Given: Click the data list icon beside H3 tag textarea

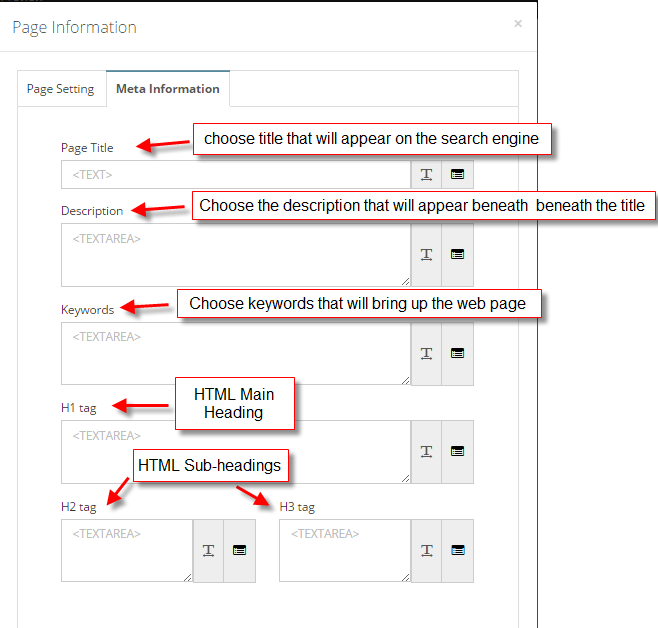Looking at the screenshot, I should click(457, 551).
